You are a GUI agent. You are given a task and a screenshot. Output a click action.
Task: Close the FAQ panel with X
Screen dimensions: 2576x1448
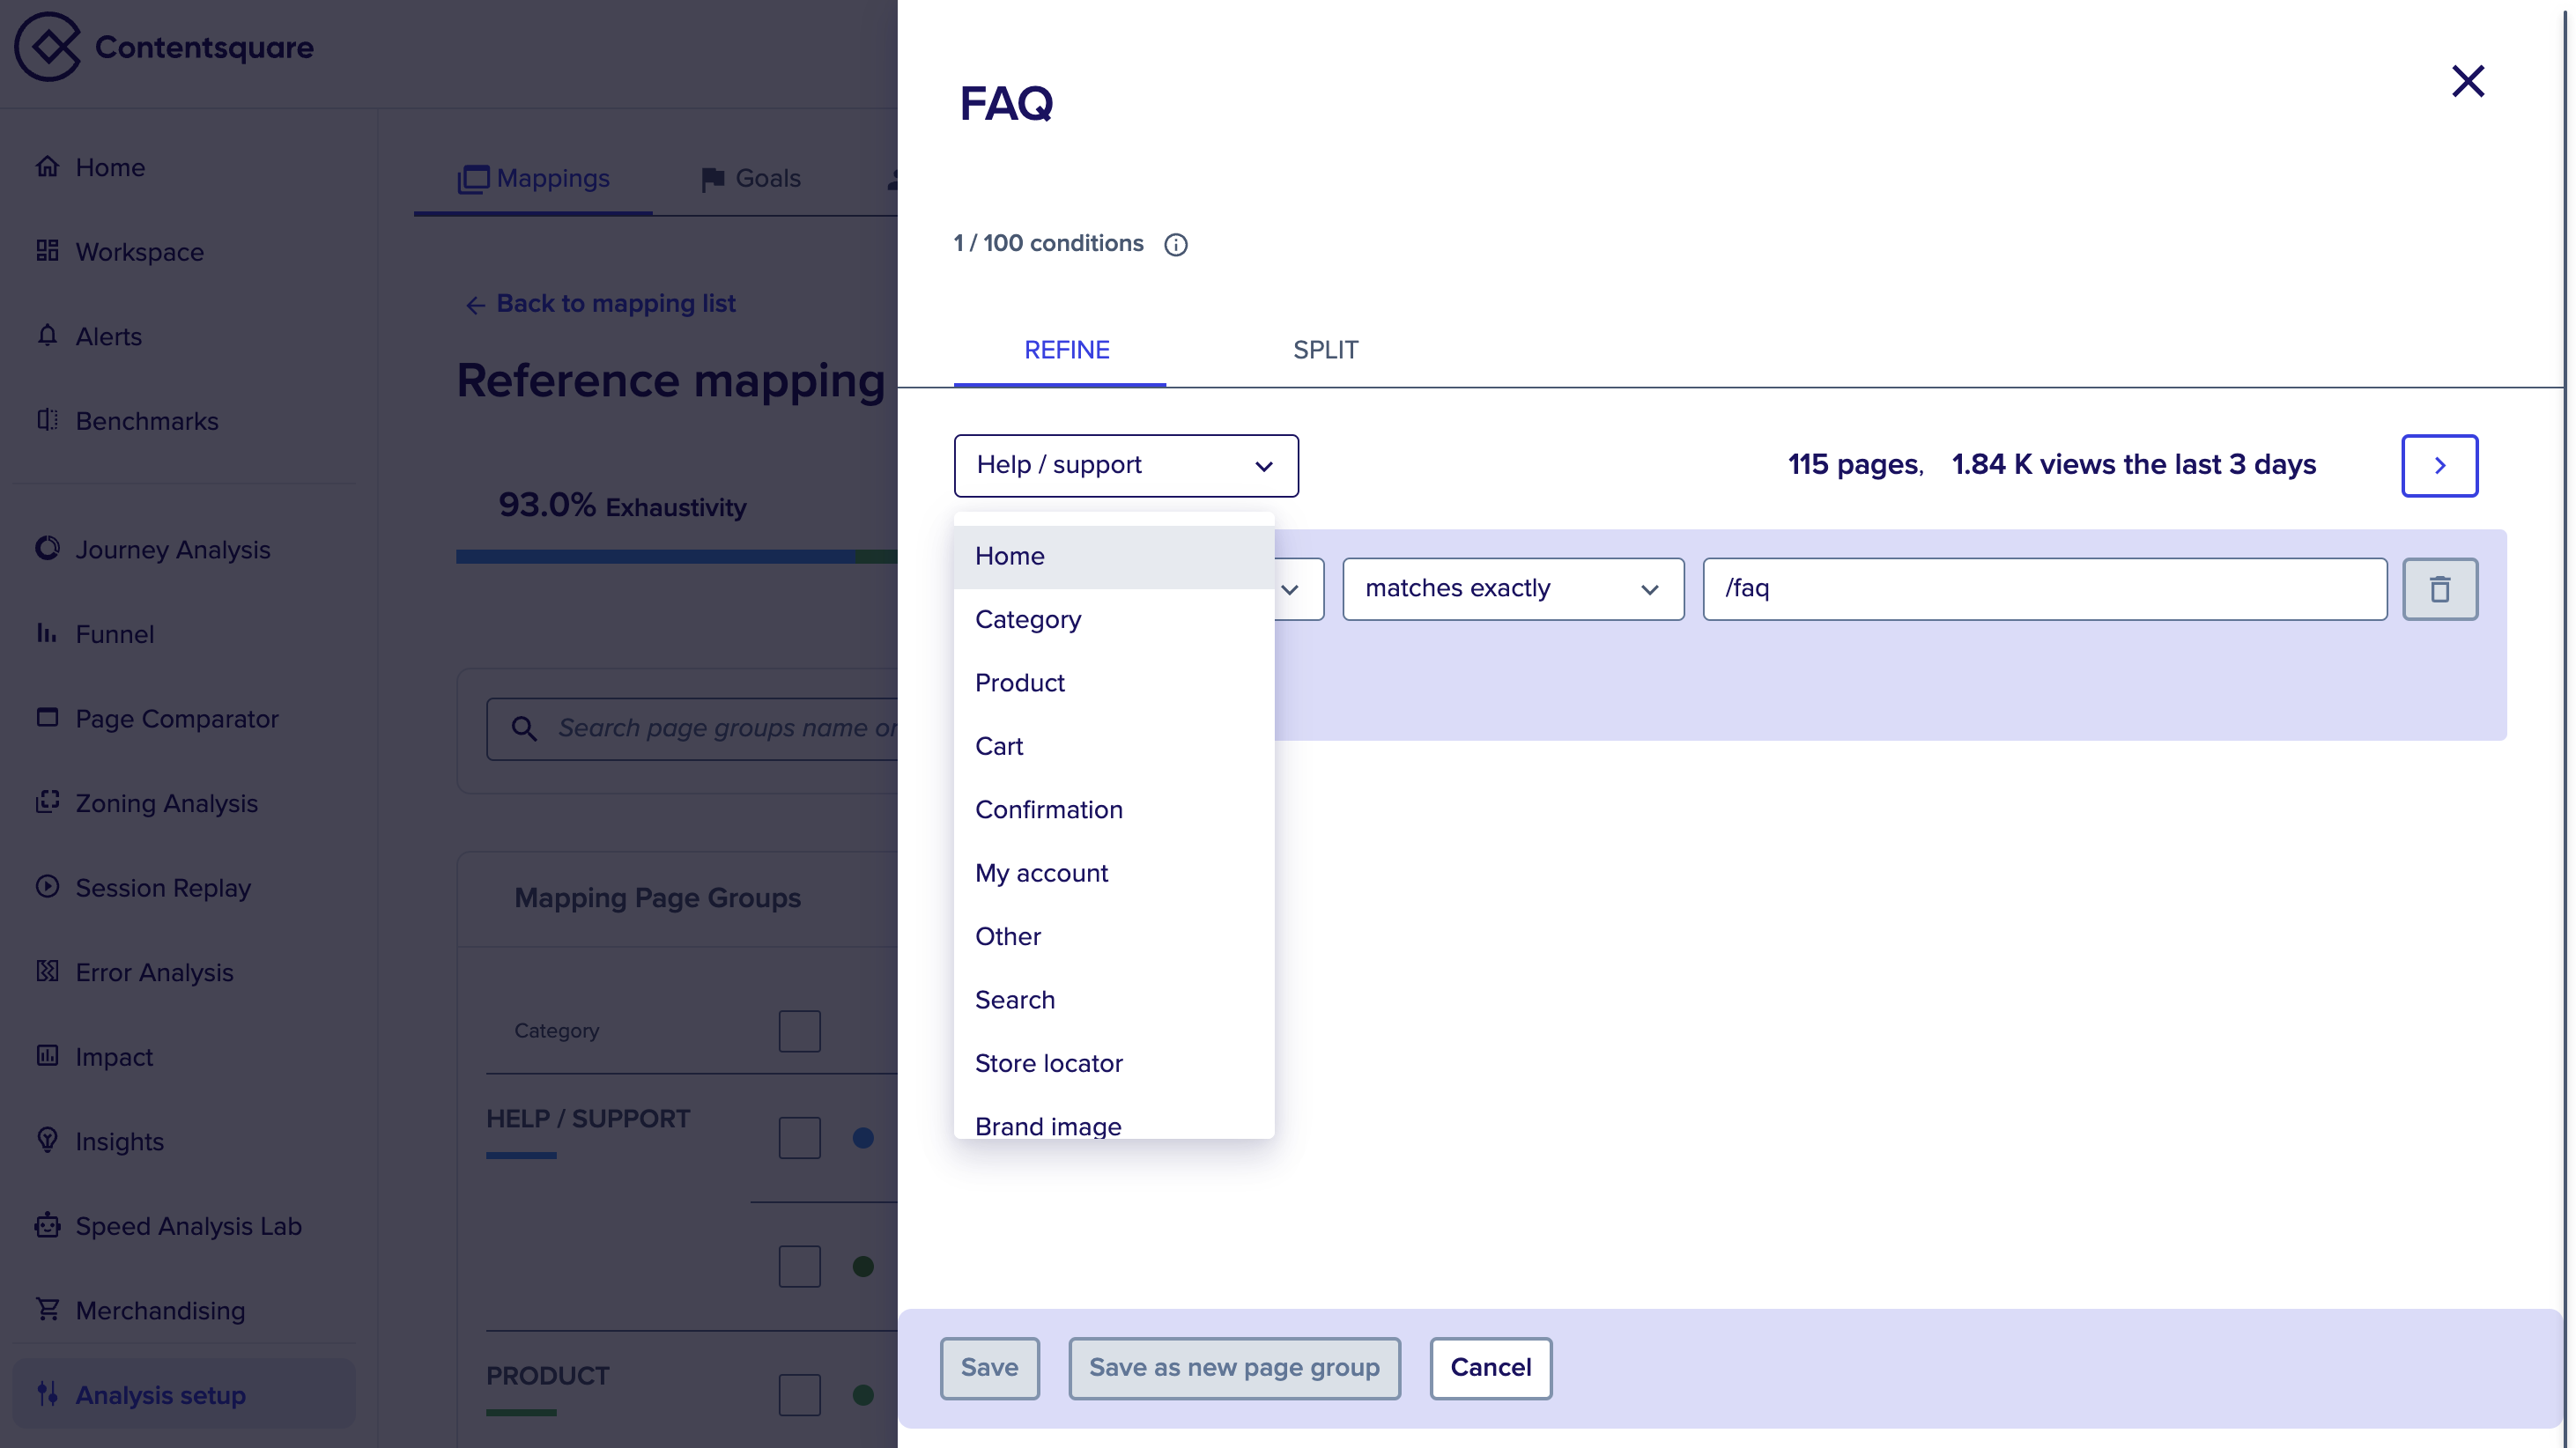(x=2468, y=81)
